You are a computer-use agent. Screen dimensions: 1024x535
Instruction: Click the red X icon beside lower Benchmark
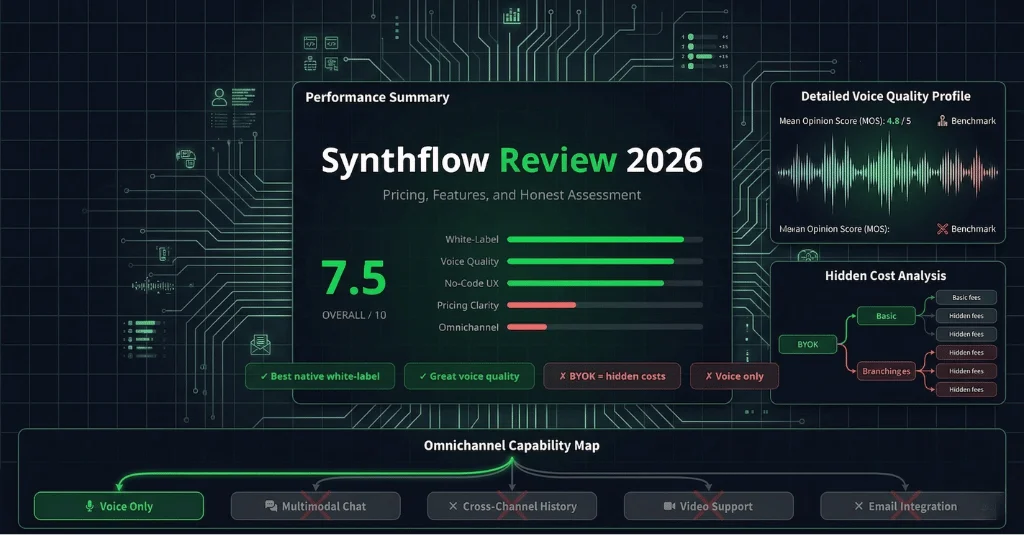pos(942,229)
